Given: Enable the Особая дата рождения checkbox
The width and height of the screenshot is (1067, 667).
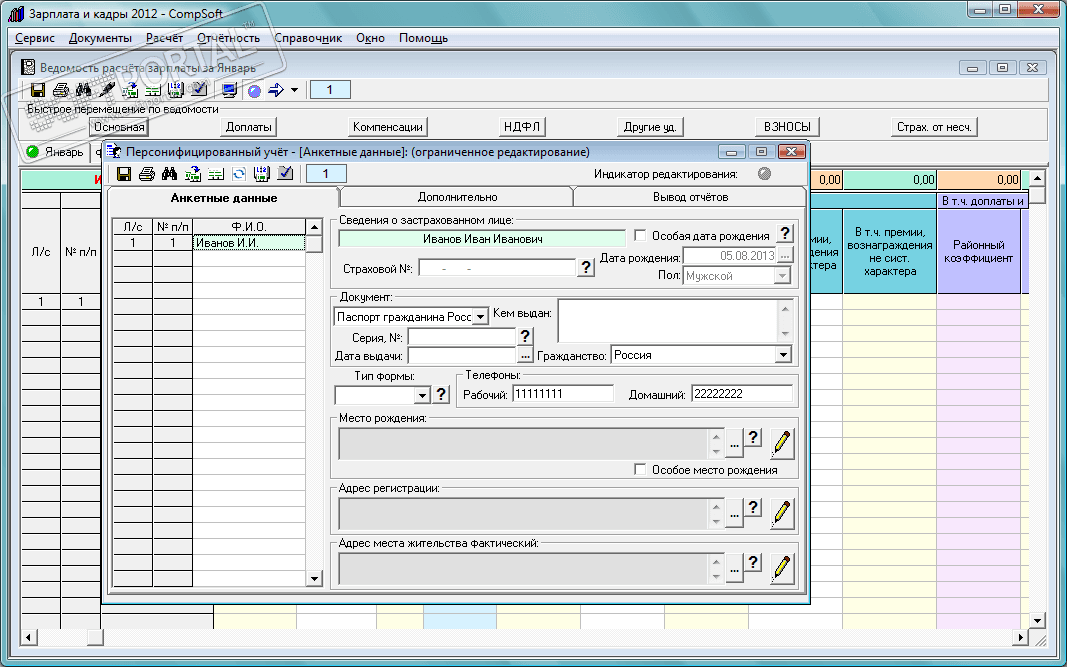Looking at the screenshot, I should 640,235.
